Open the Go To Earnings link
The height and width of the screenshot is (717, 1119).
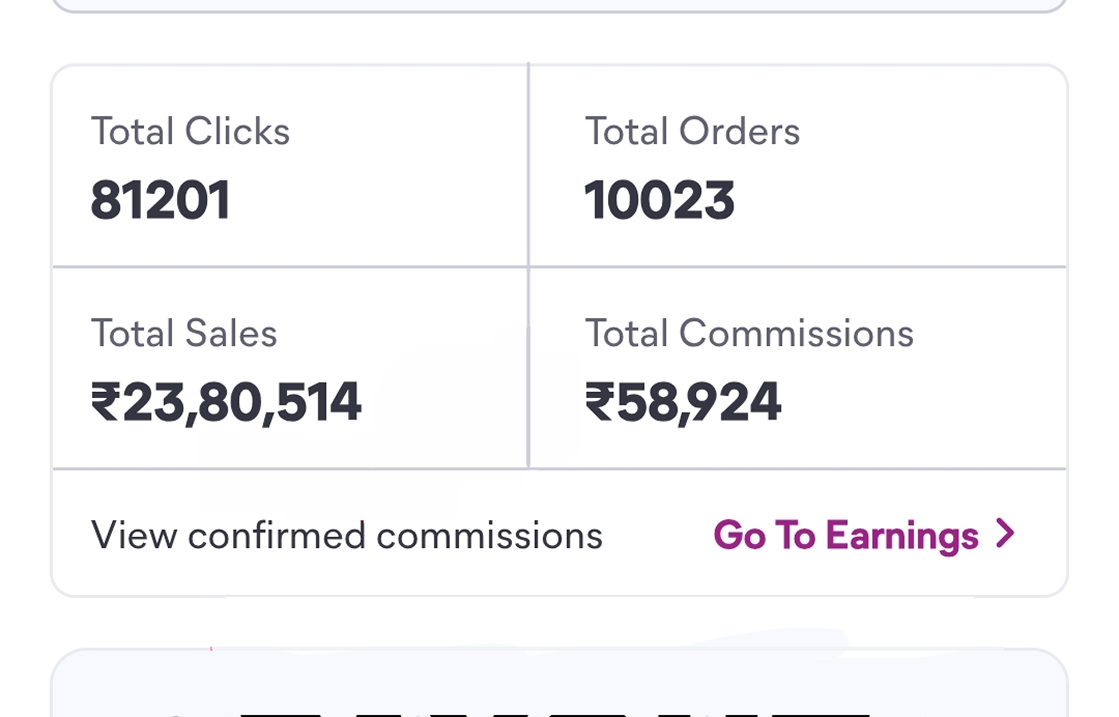click(845, 536)
